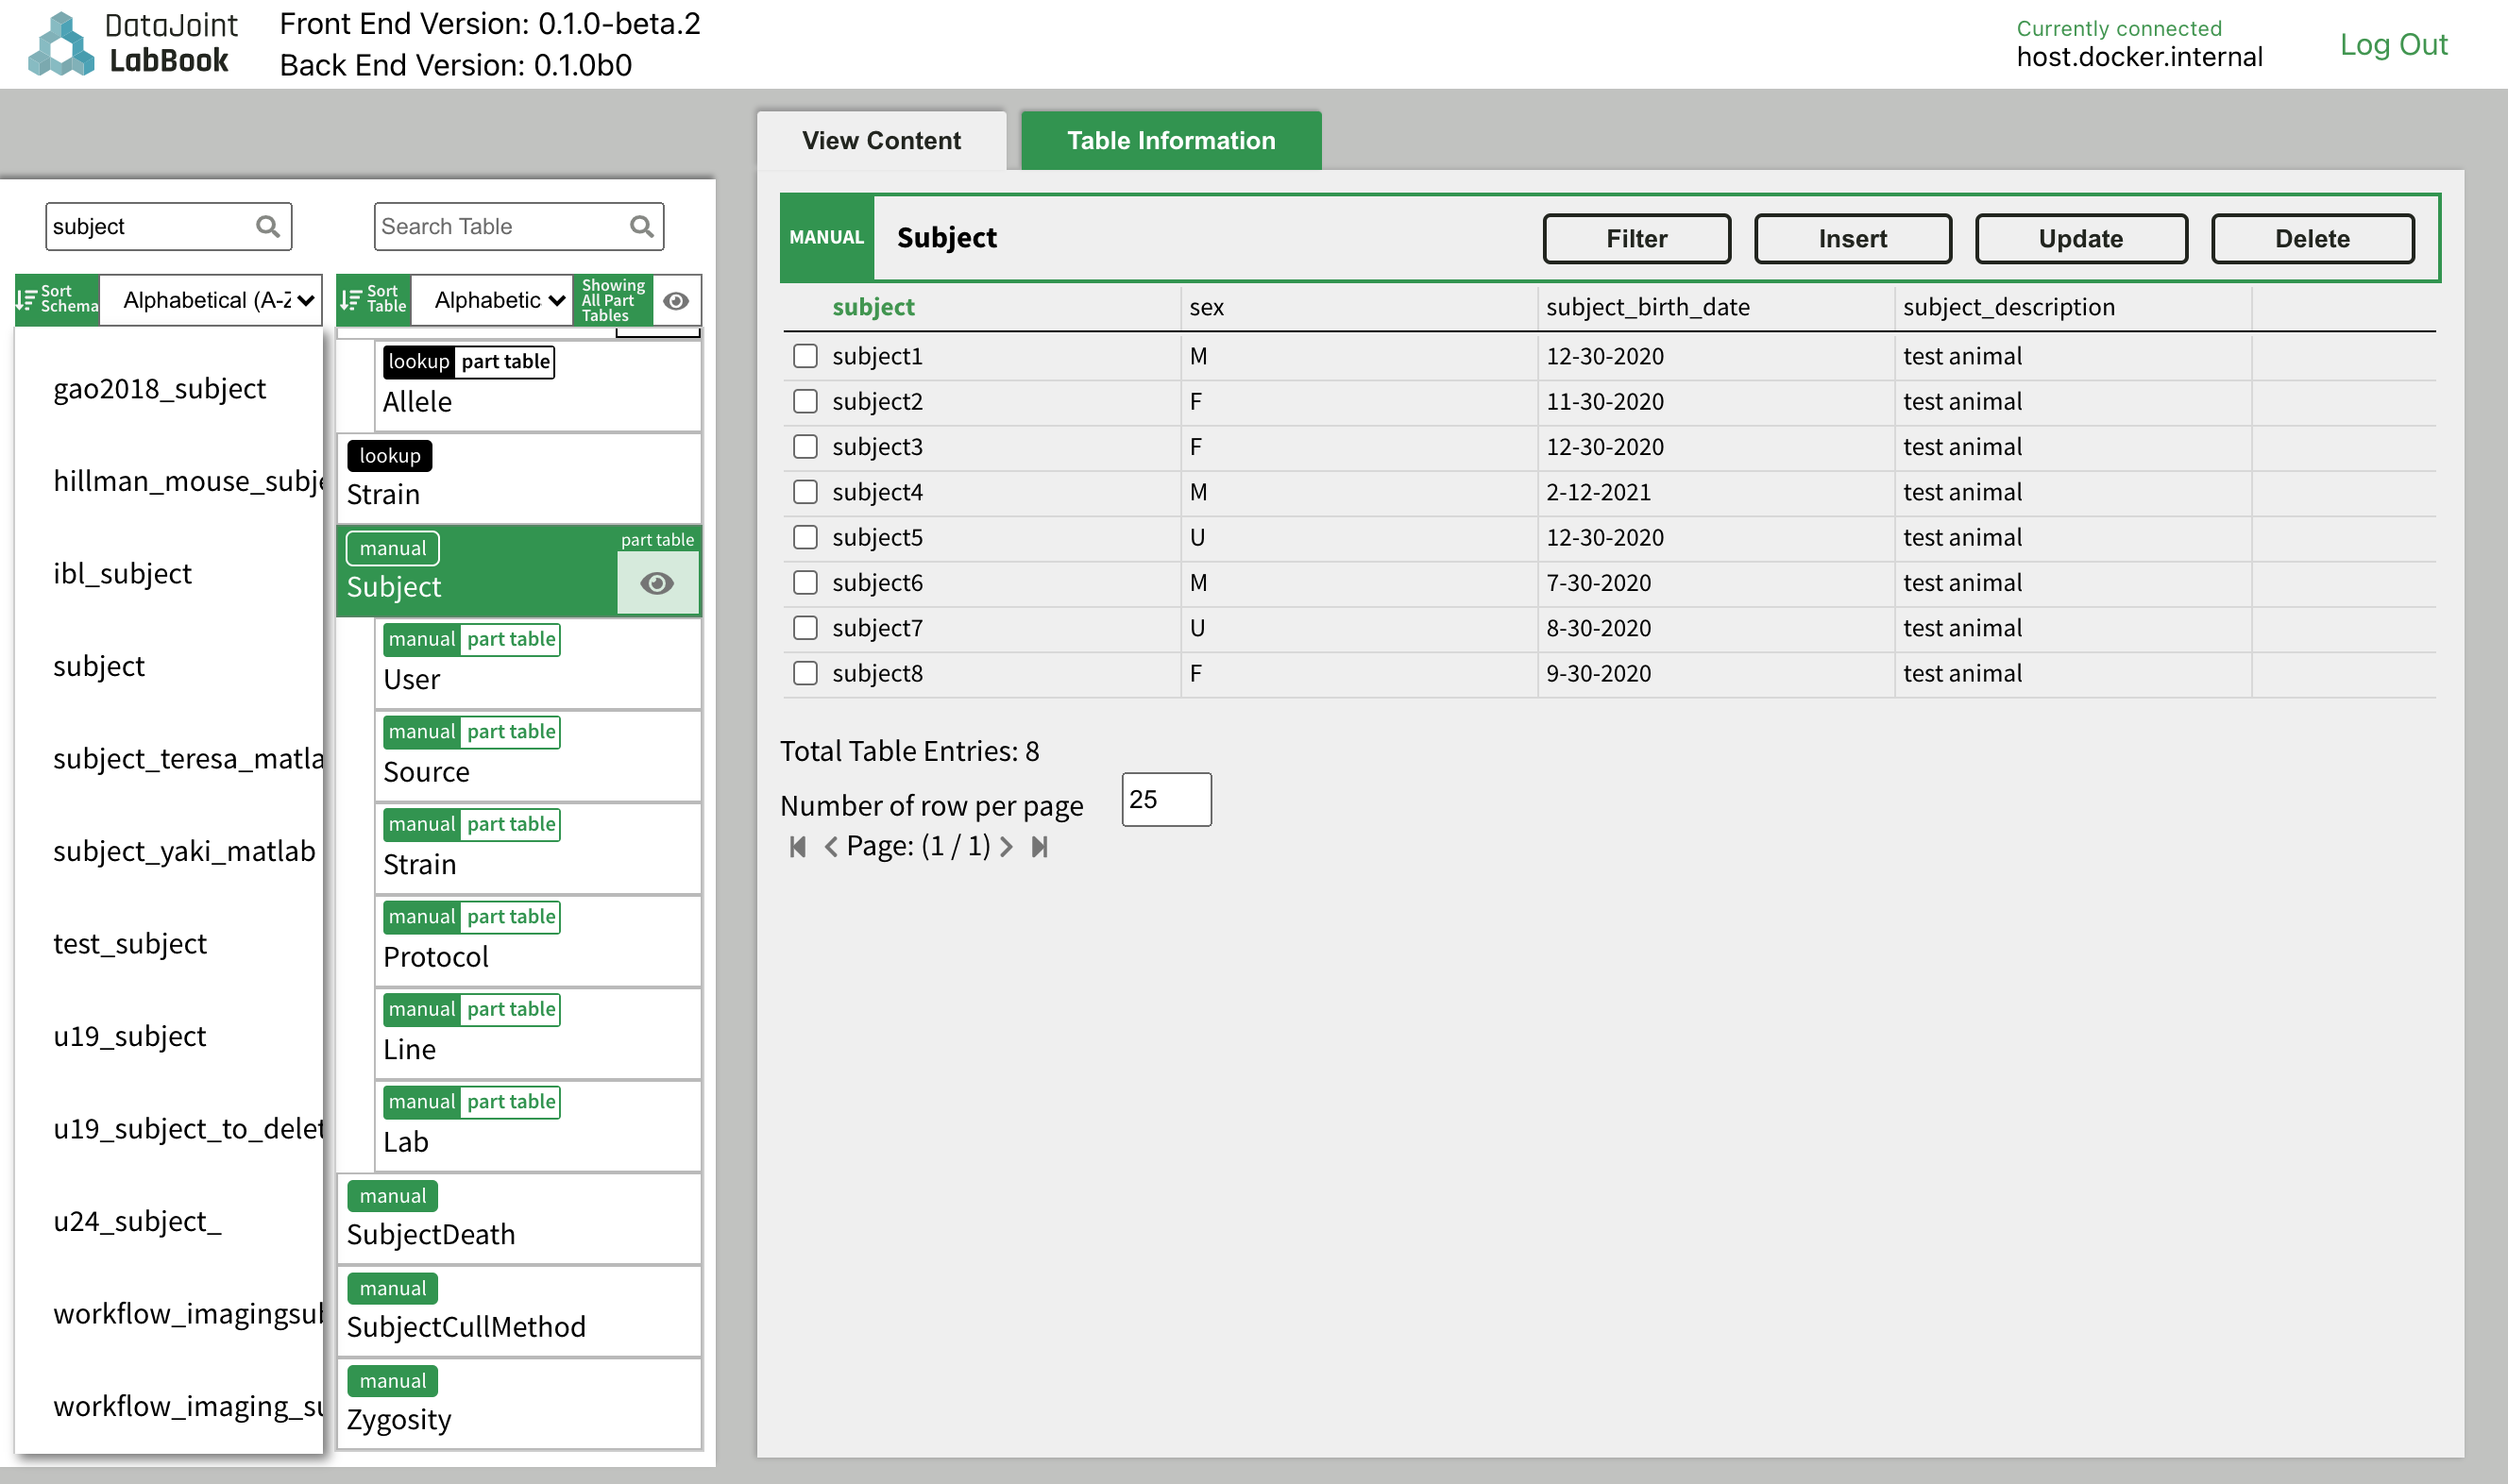
Task: Go to the next page
Action: [1007, 847]
